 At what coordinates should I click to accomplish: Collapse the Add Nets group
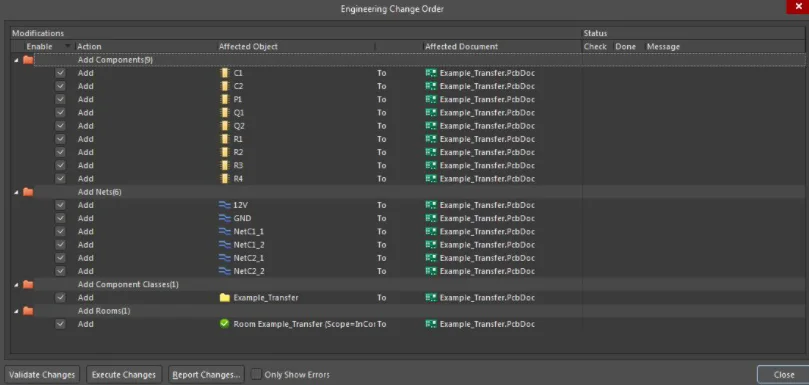tap(16, 192)
